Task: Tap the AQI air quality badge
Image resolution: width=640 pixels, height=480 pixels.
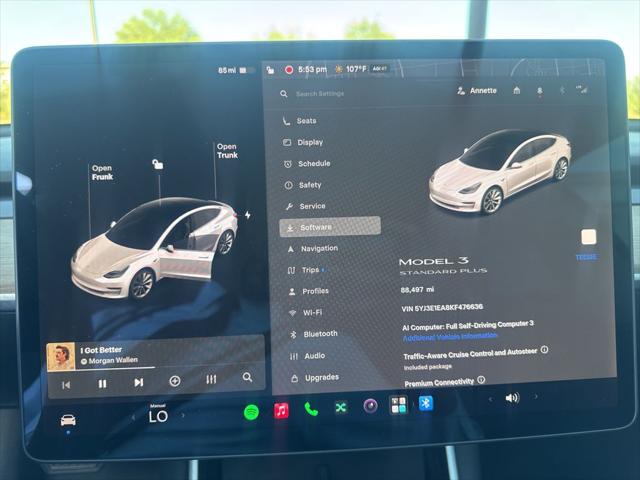Action: [x=380, y=69]
